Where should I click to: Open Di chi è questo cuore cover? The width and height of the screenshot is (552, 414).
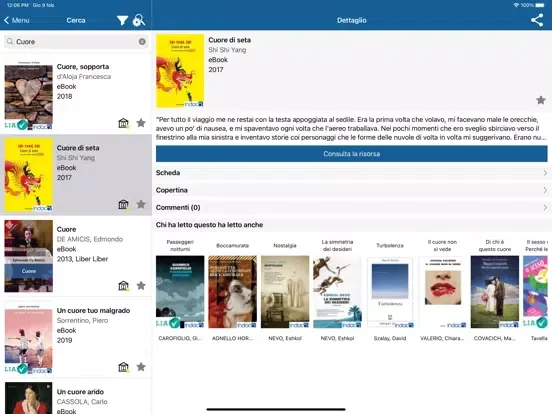click(x=495, y=292)
